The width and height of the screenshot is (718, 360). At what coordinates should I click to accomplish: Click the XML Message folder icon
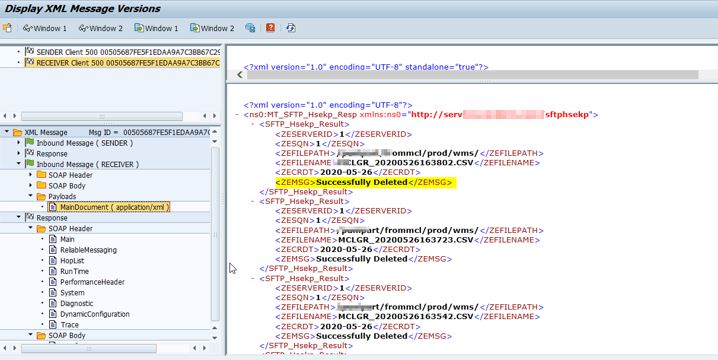[17, 132]
